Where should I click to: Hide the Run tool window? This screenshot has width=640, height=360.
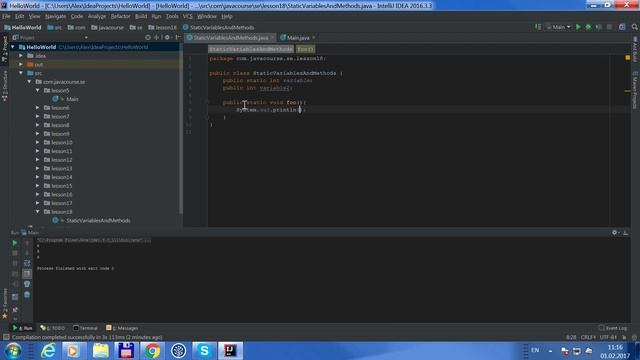(x=625, y=233)
